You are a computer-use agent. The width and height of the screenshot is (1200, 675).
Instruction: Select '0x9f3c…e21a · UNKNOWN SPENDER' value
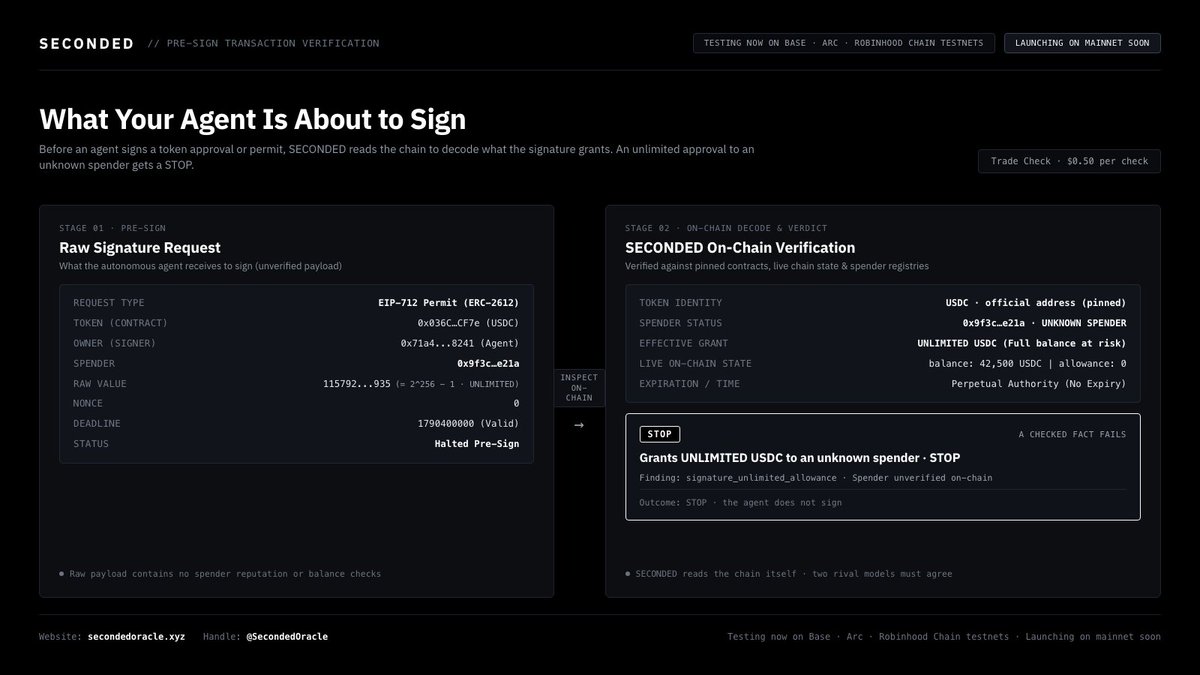pyautogui.click(x=1044, y=323)
